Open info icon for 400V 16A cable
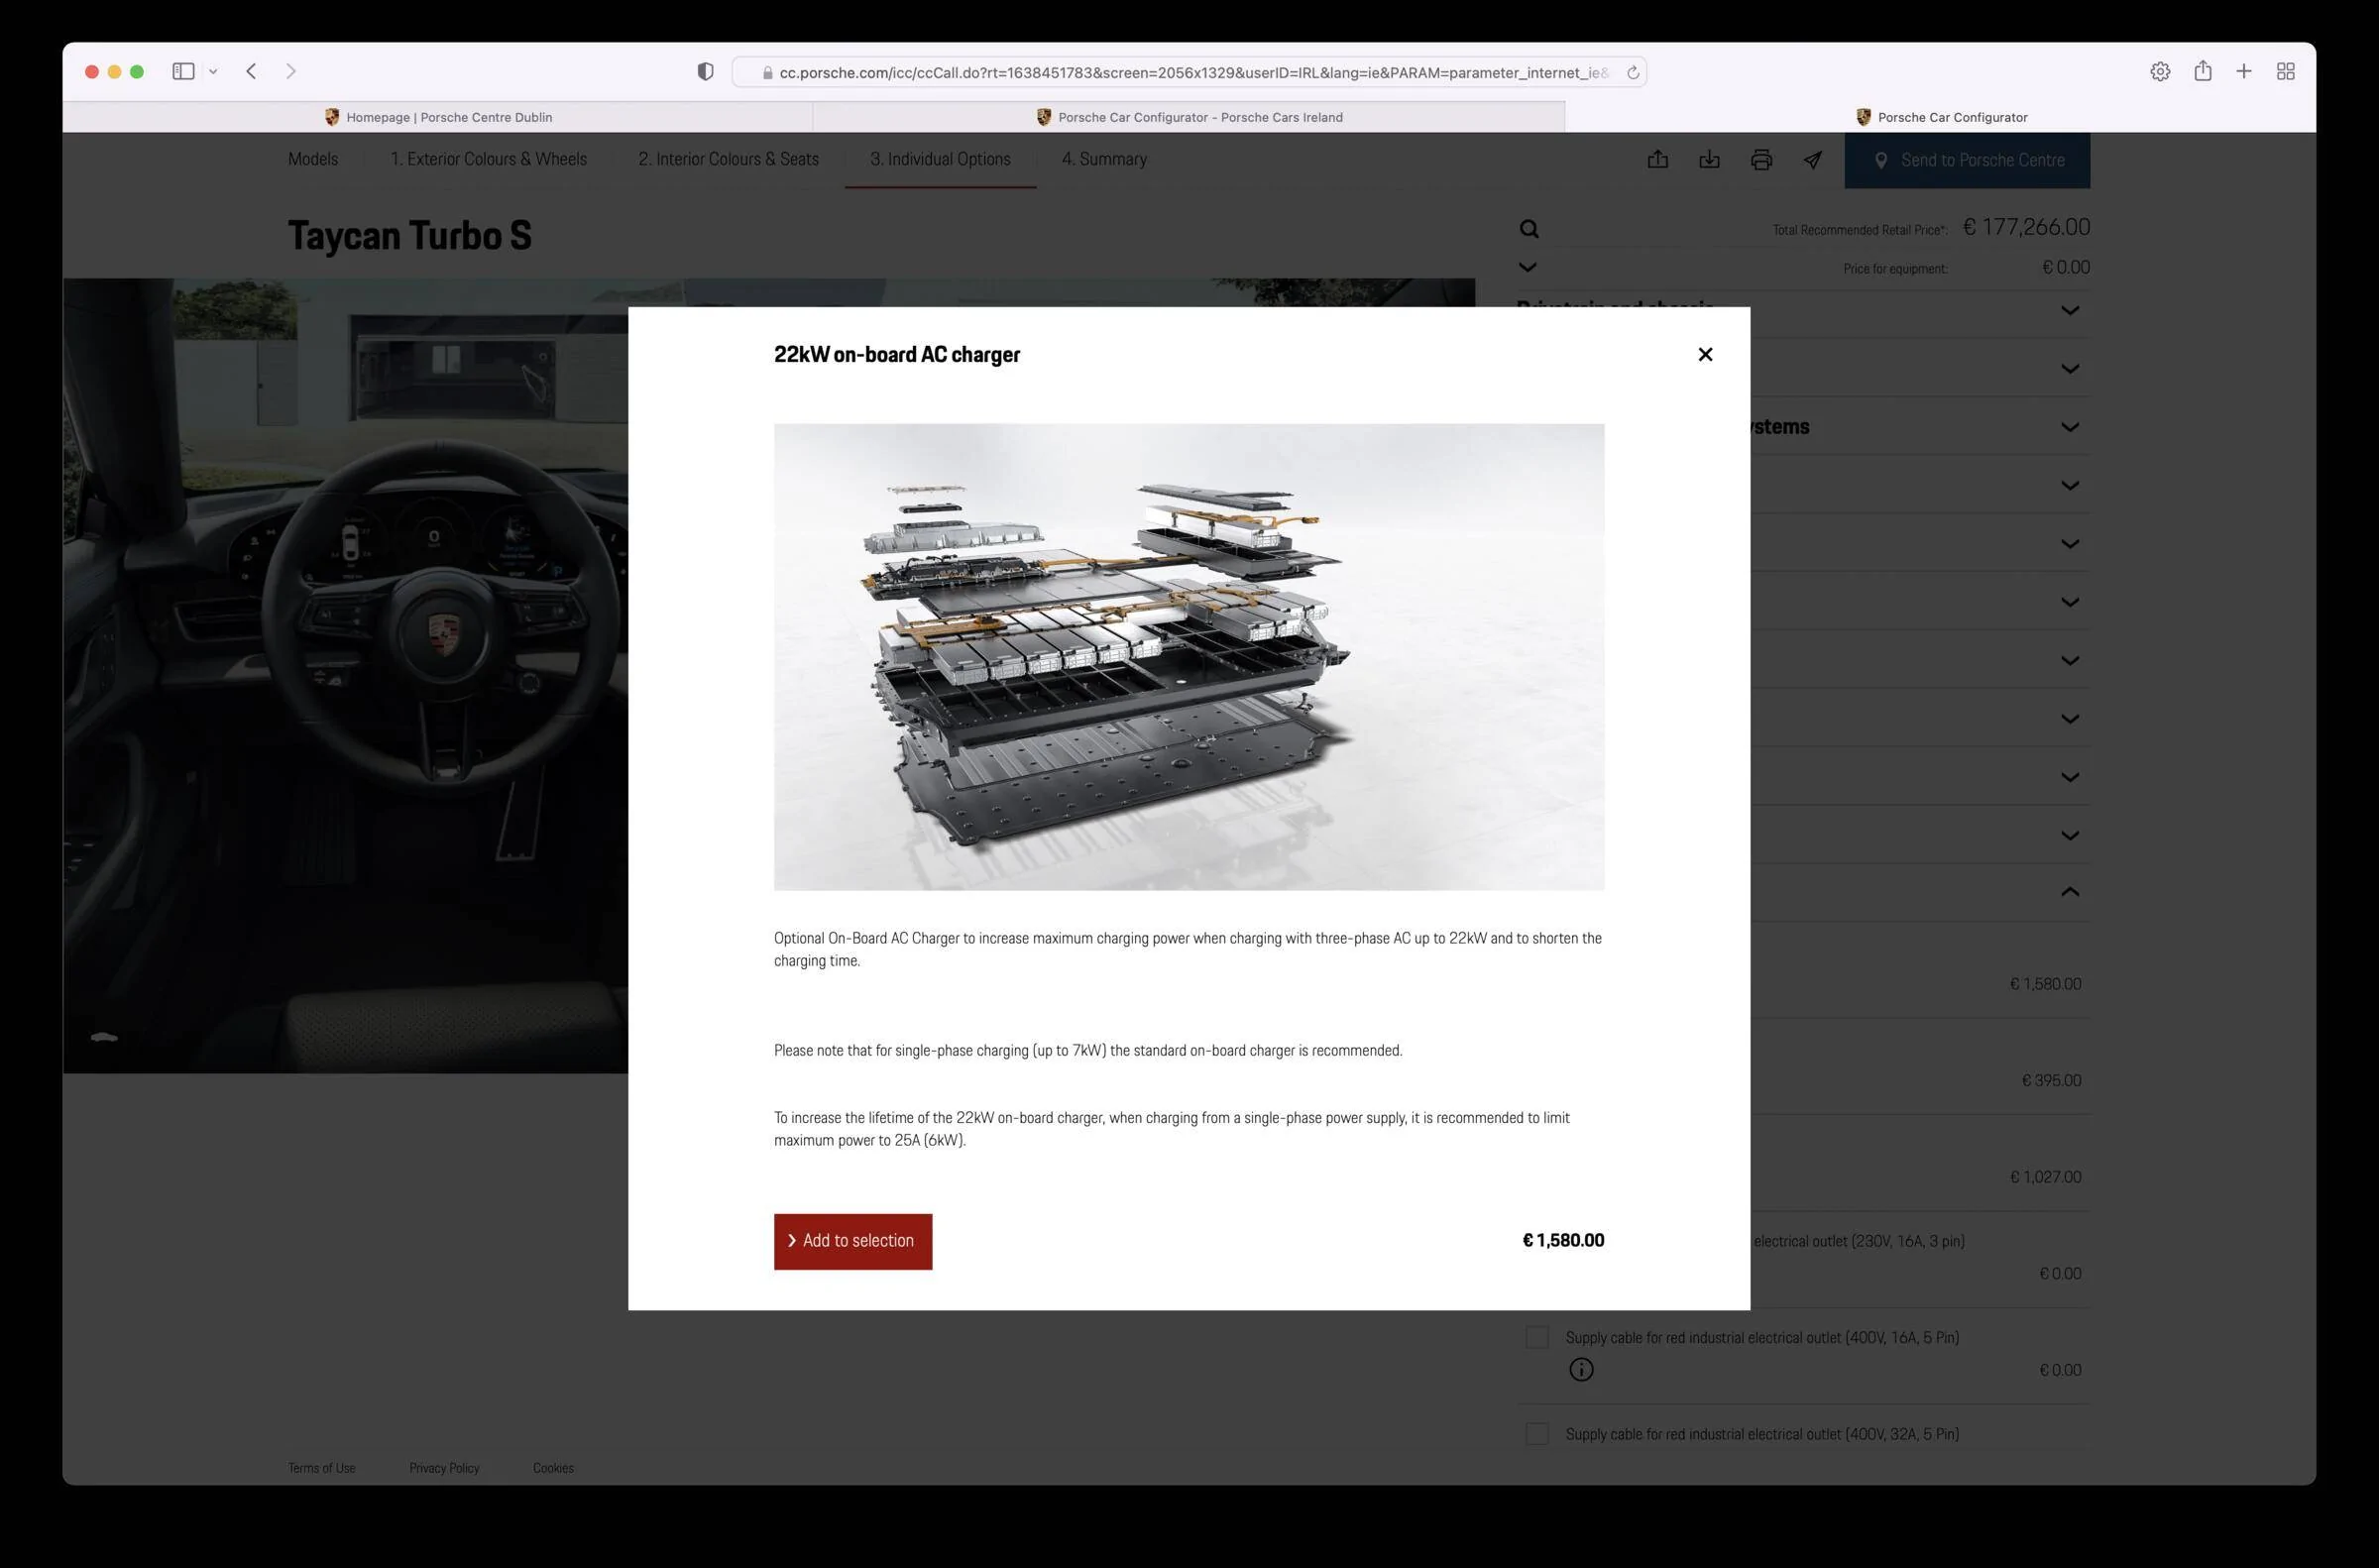Viewport: 2379px width, 1568px height. tap(1581, 1370)
